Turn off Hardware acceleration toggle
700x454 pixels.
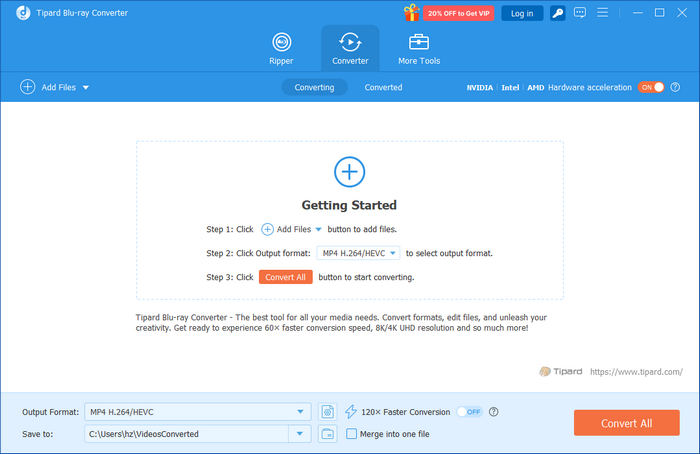point(651,87)
